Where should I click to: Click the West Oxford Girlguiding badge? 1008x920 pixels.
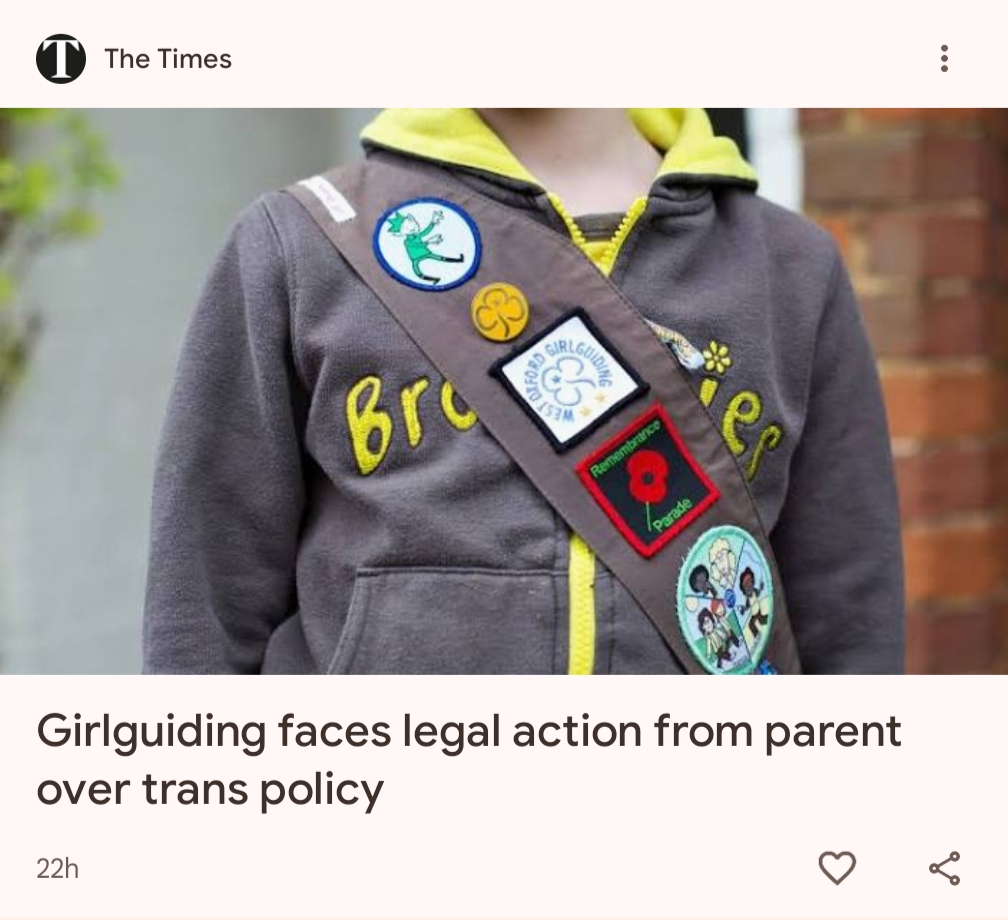pos(569,381)
